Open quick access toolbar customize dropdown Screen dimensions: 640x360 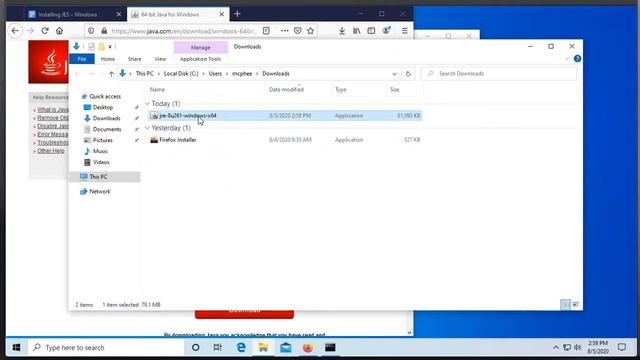tap(110, 47)
